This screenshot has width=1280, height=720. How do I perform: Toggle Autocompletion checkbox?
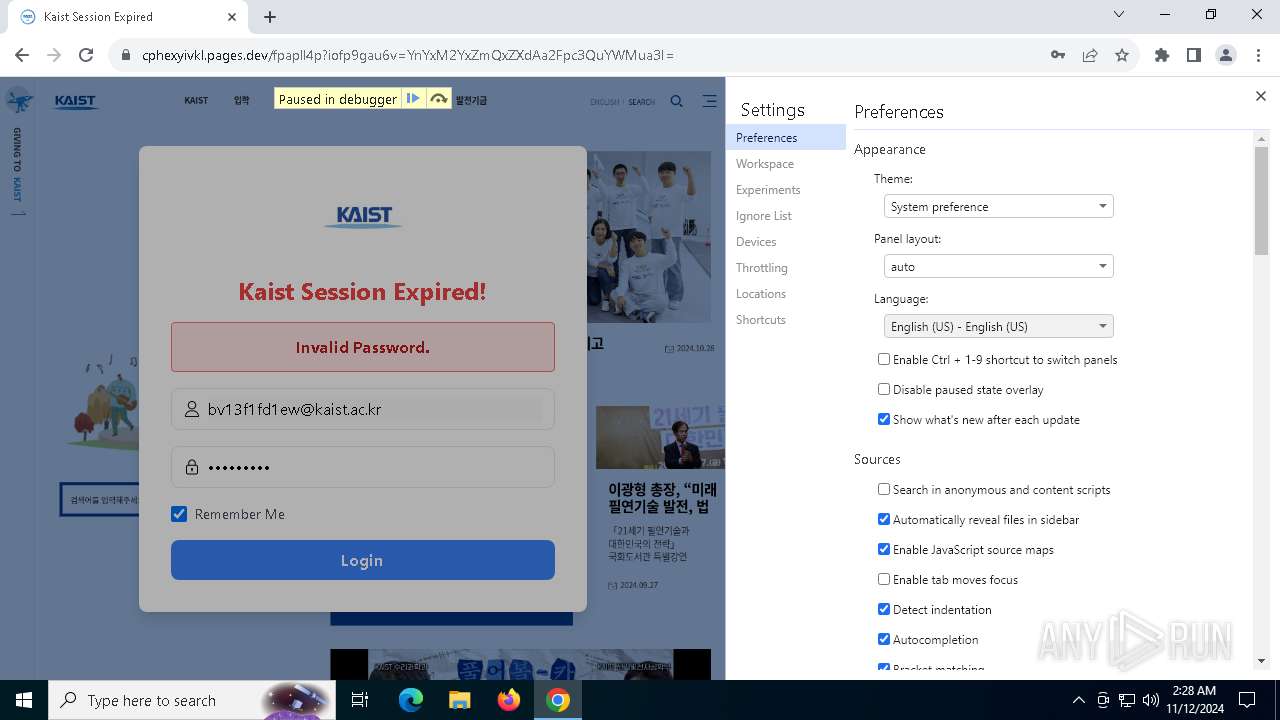click(884, 639)
